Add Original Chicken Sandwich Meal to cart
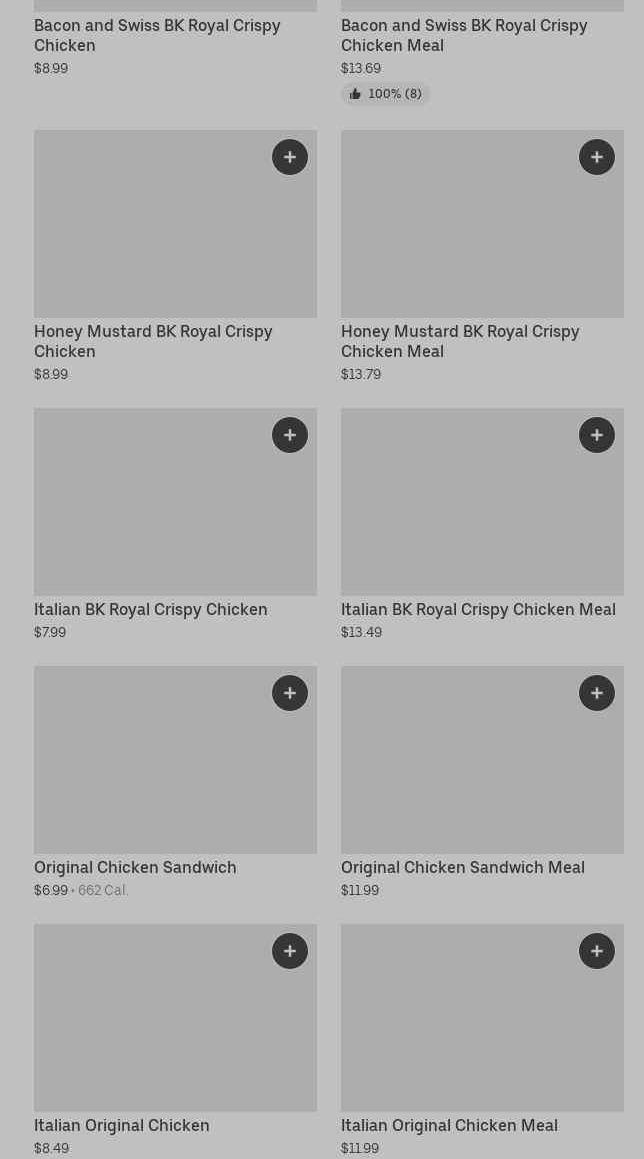The image size is (644, 1159). coord(597,693)
